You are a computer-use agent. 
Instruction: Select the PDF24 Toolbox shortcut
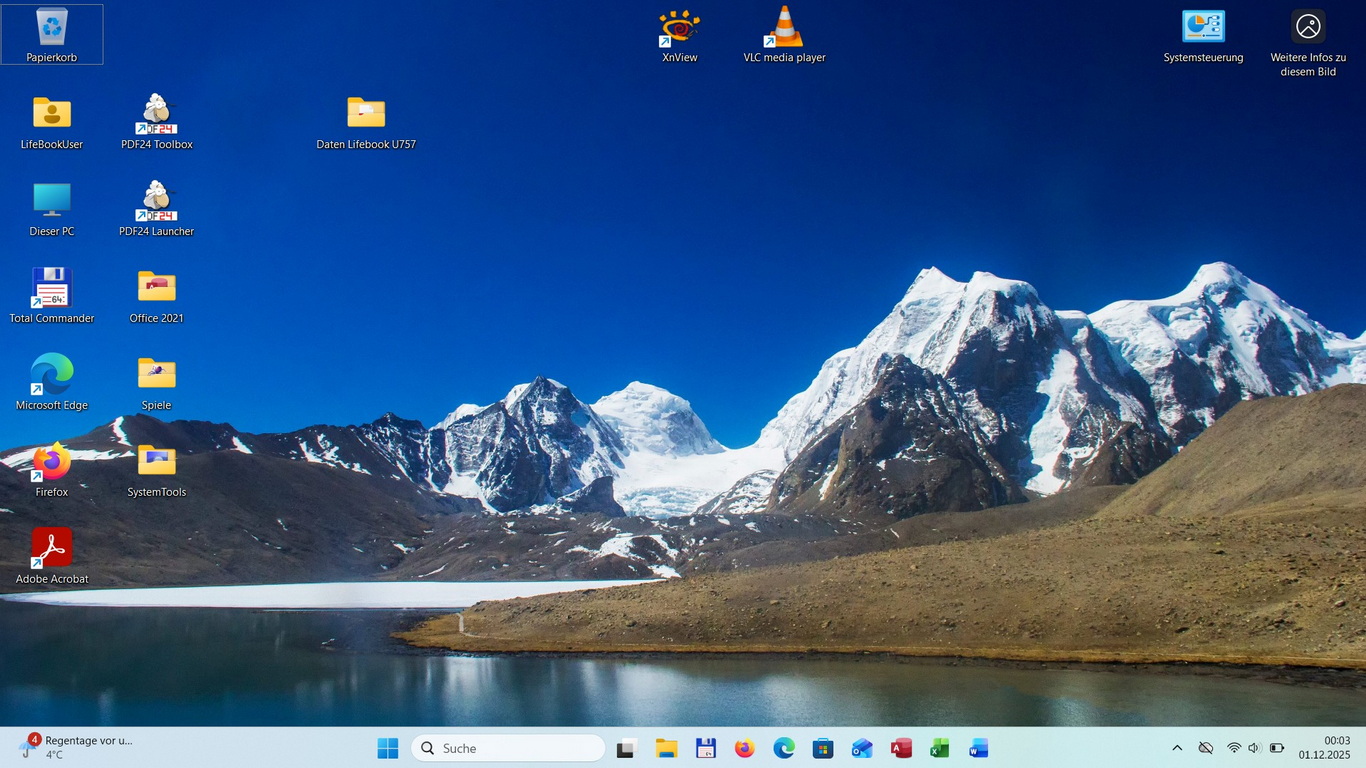[x=157, y=115]
